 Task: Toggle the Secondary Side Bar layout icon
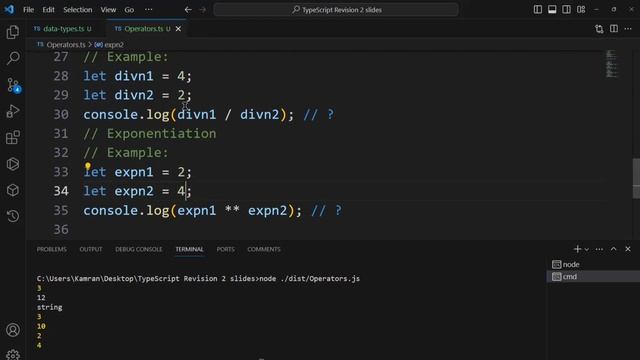click(x=567, y=9)
